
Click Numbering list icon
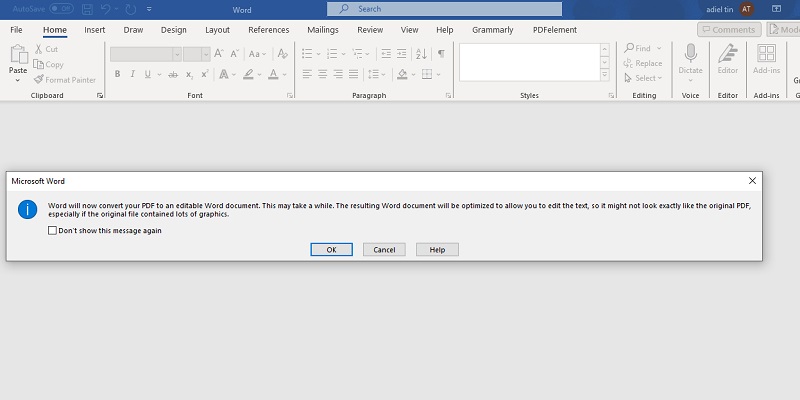[332, 54]
